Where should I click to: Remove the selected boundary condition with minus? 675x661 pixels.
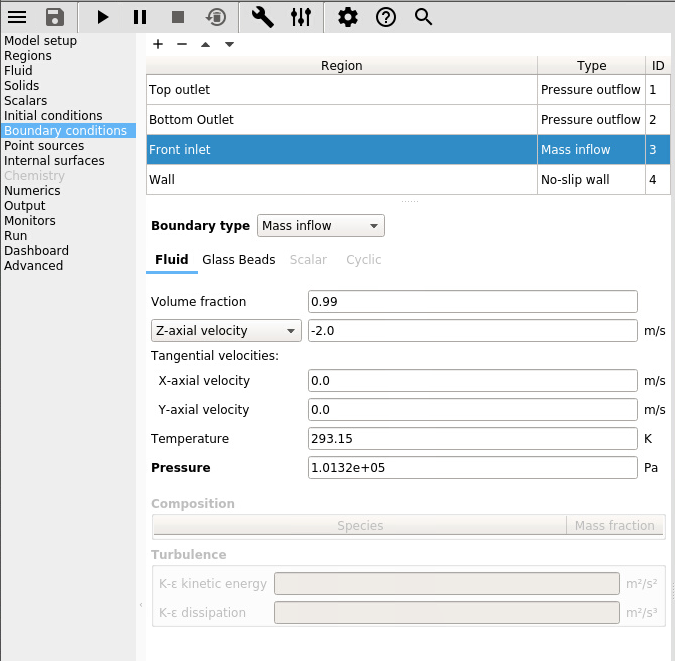coord(181,44)
